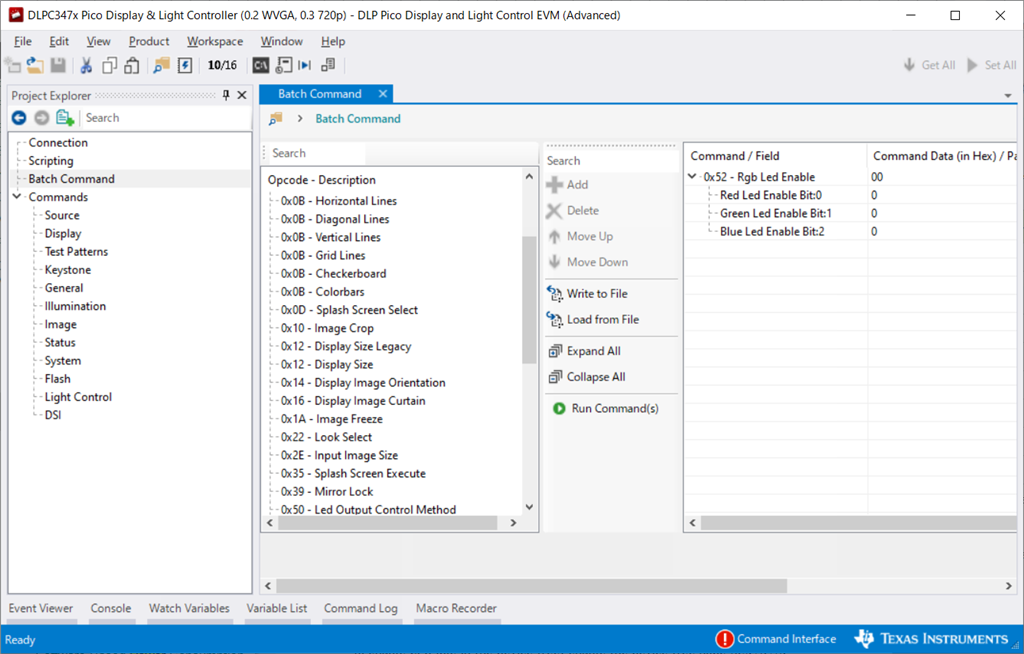Select 0x39 - Mirror Lock opcode
Viewport: 1024px width, 654px height.
click(x=327, y=491)
